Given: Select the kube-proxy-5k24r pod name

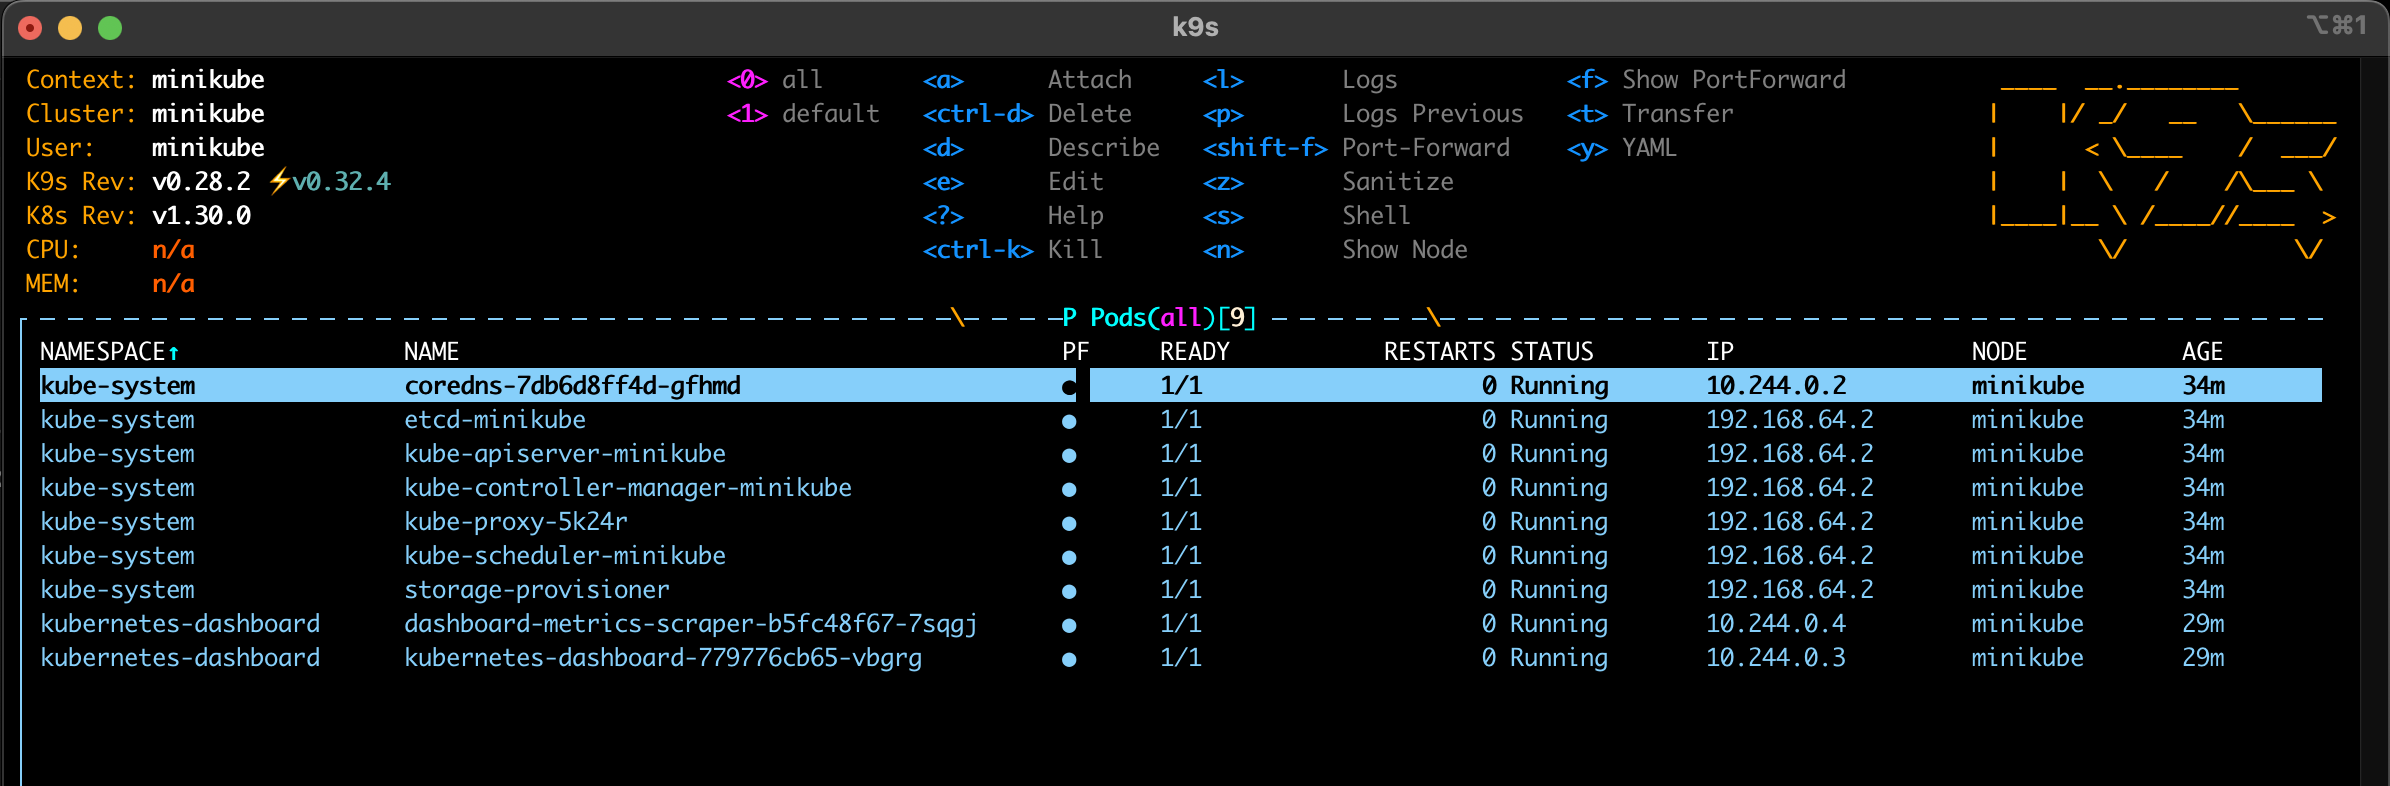Looking at the screenshot, I should point(515,521).
